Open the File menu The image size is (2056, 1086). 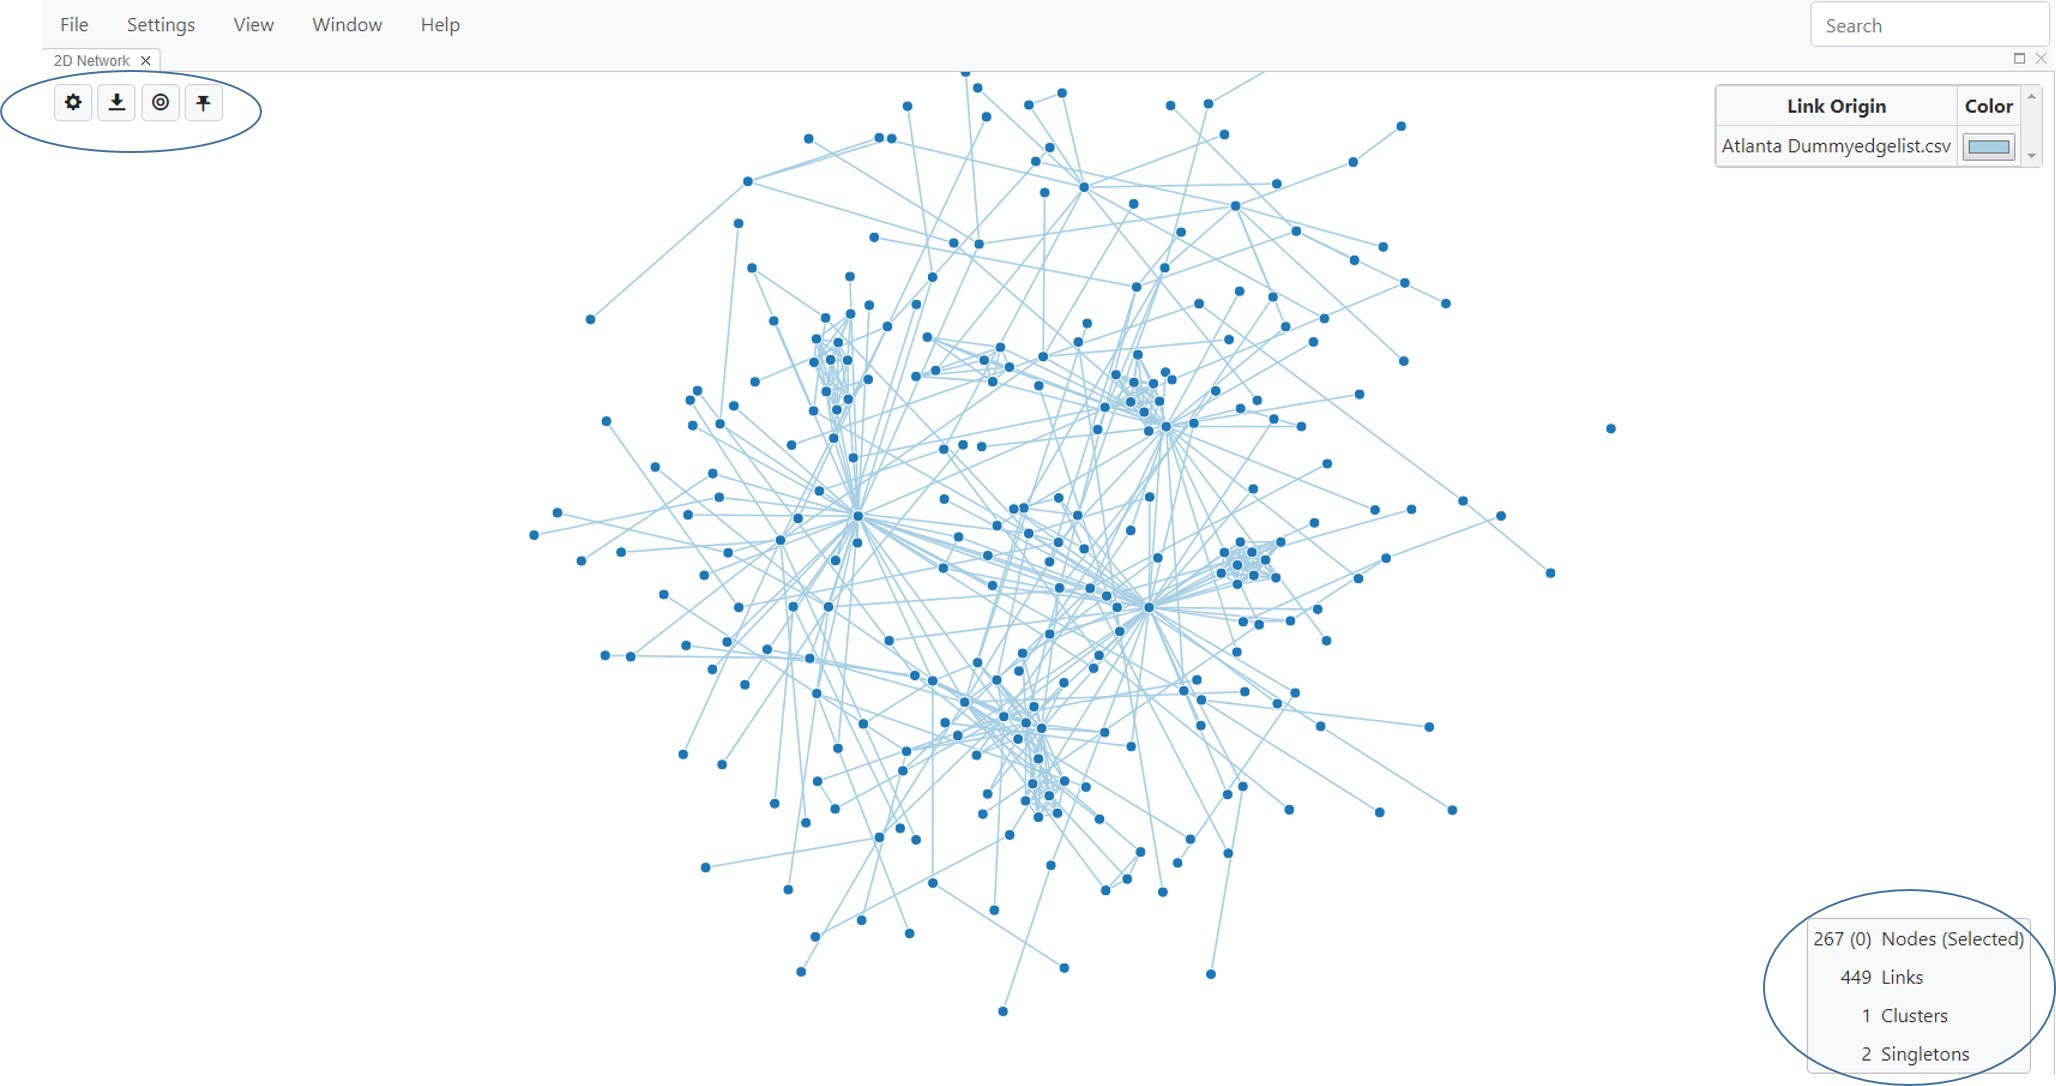click(73, 23)
